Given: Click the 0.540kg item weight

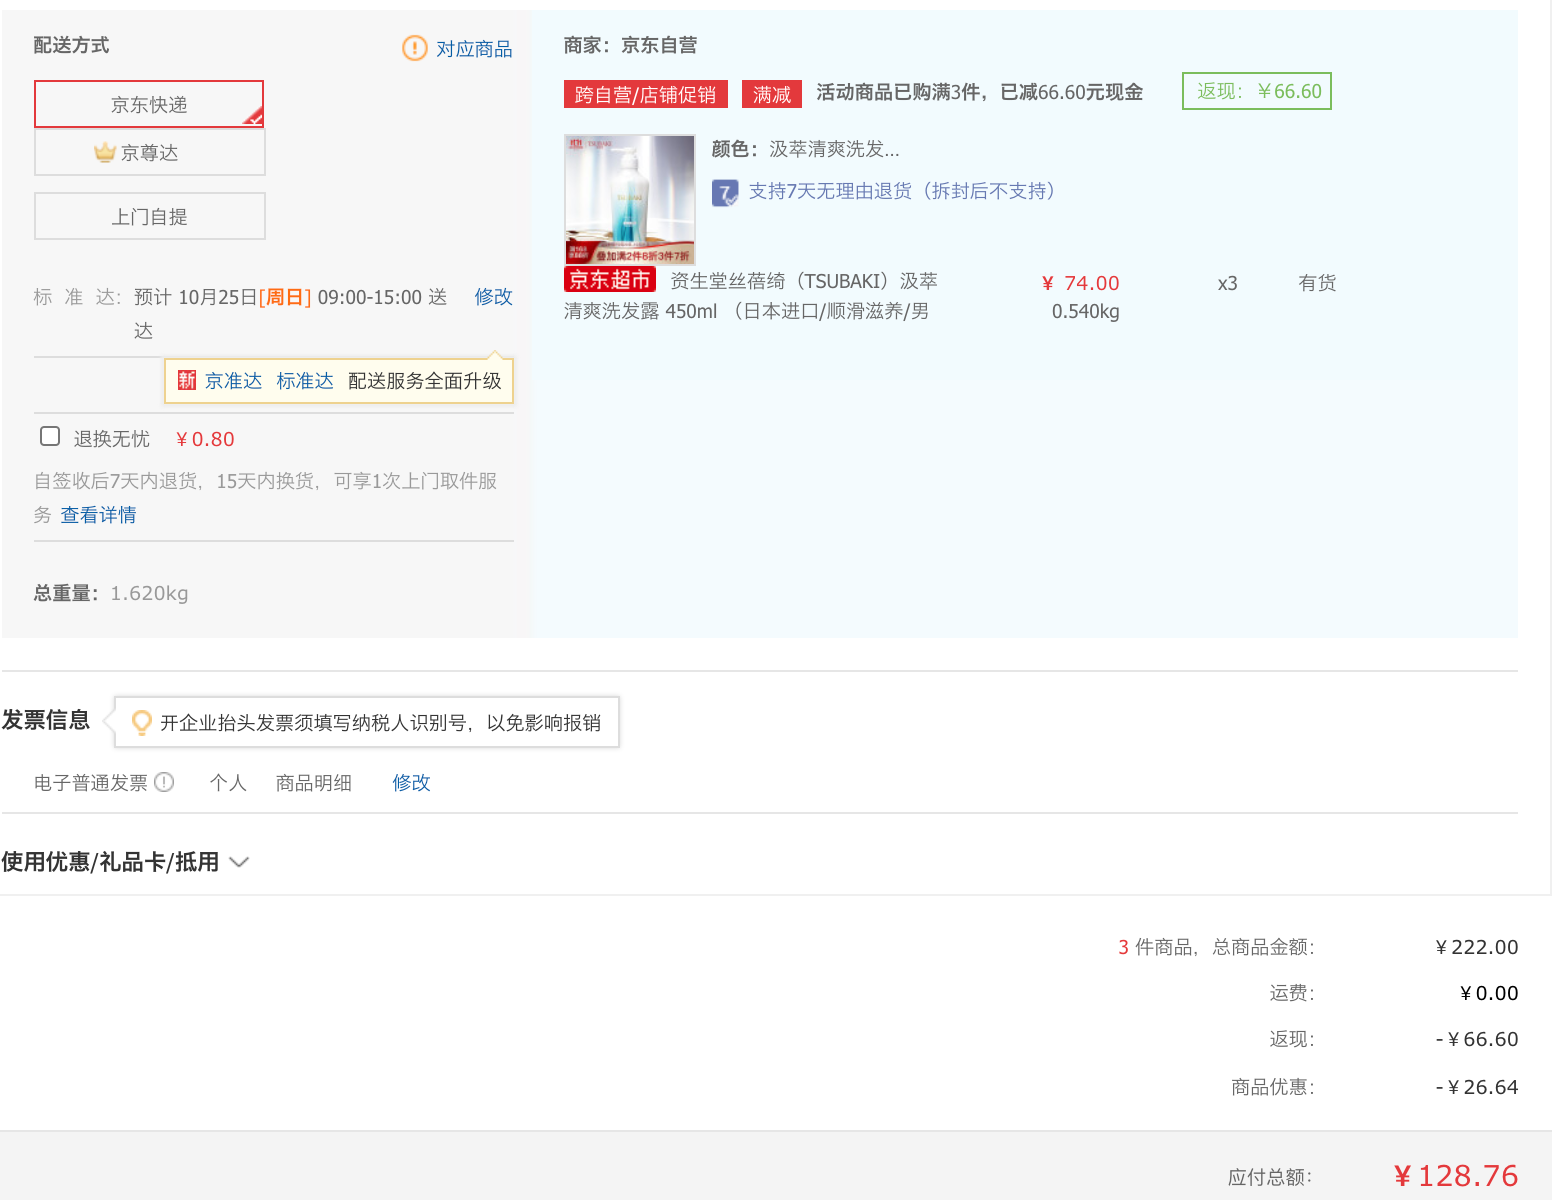Looking at the screenshot, I should [x=1085, y=311].
